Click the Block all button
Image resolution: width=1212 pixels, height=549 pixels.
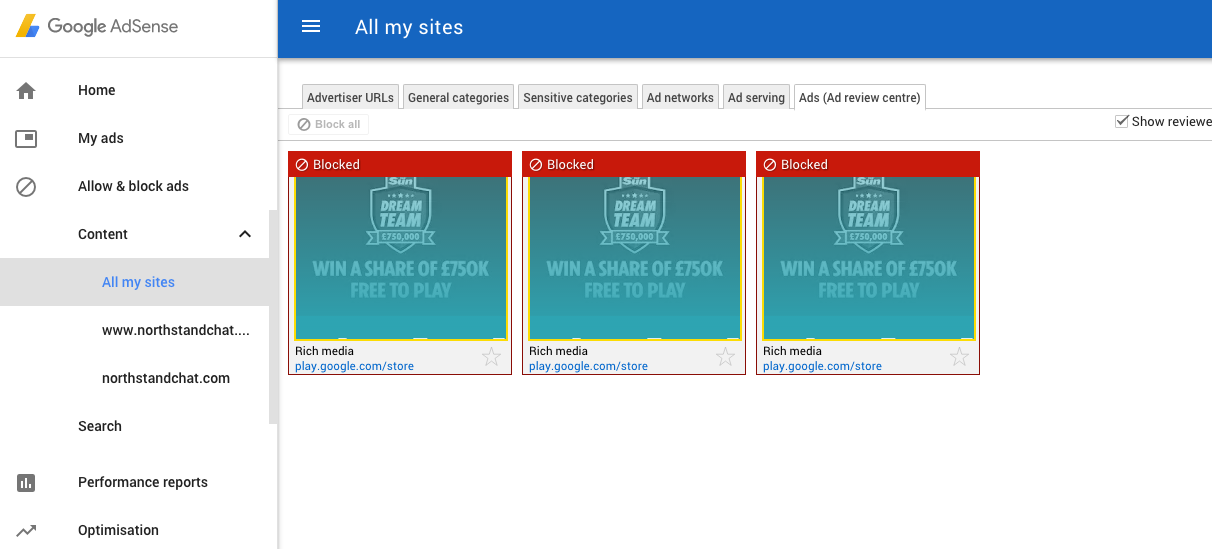[328, 124]
